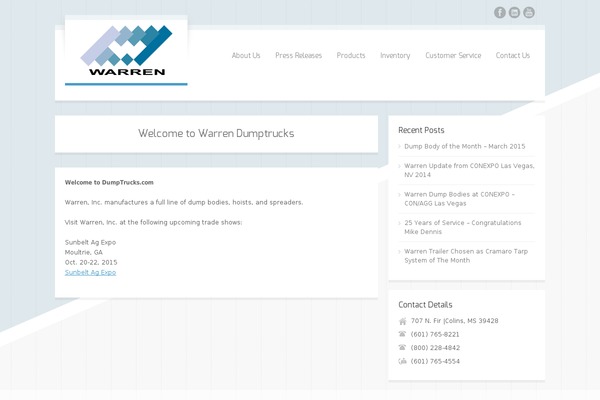Select phone number (601) 765-8221
Viewport: 600px width, 400px height.
click(x=435, y=334)
